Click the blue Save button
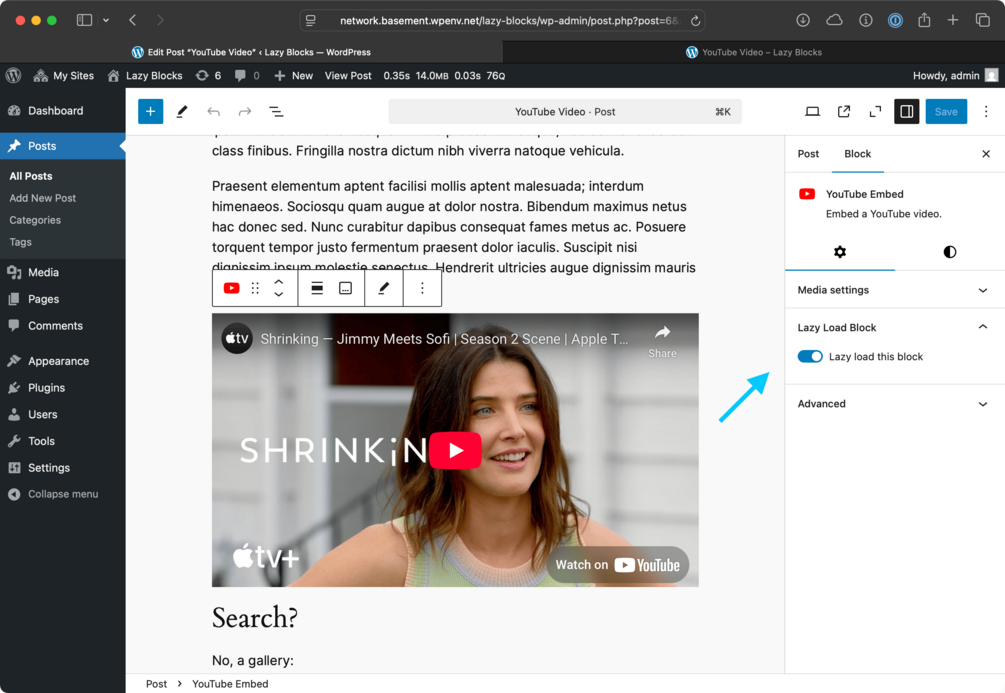This screenshot has height=693, width=1005. 945,112
